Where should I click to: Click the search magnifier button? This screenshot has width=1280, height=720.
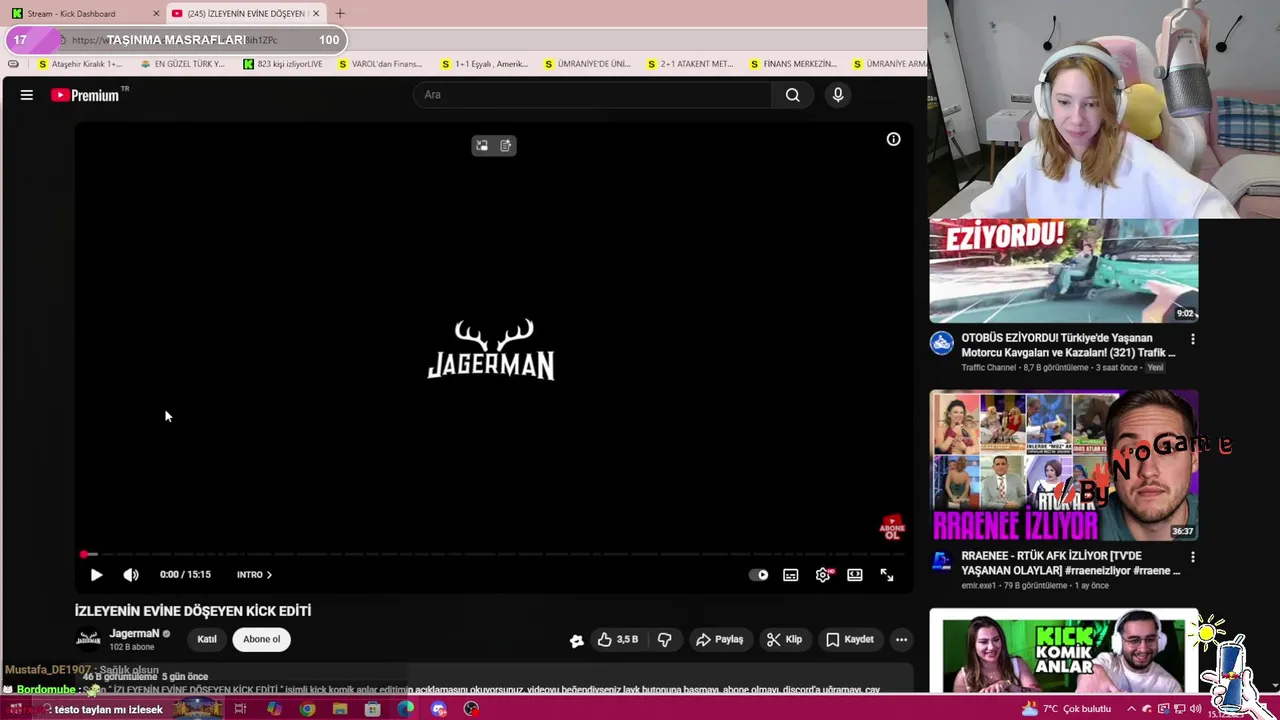coord(793,95)
